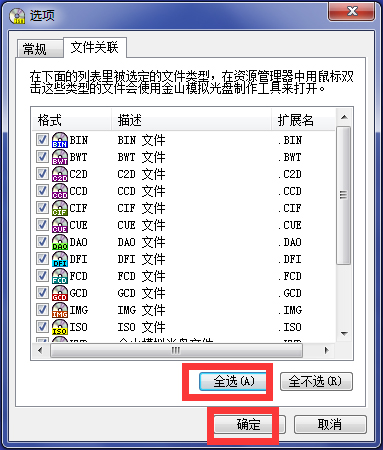Select the 'BIN 文件' description text
This screenshot has height=450, width=383.
(141, 140)
